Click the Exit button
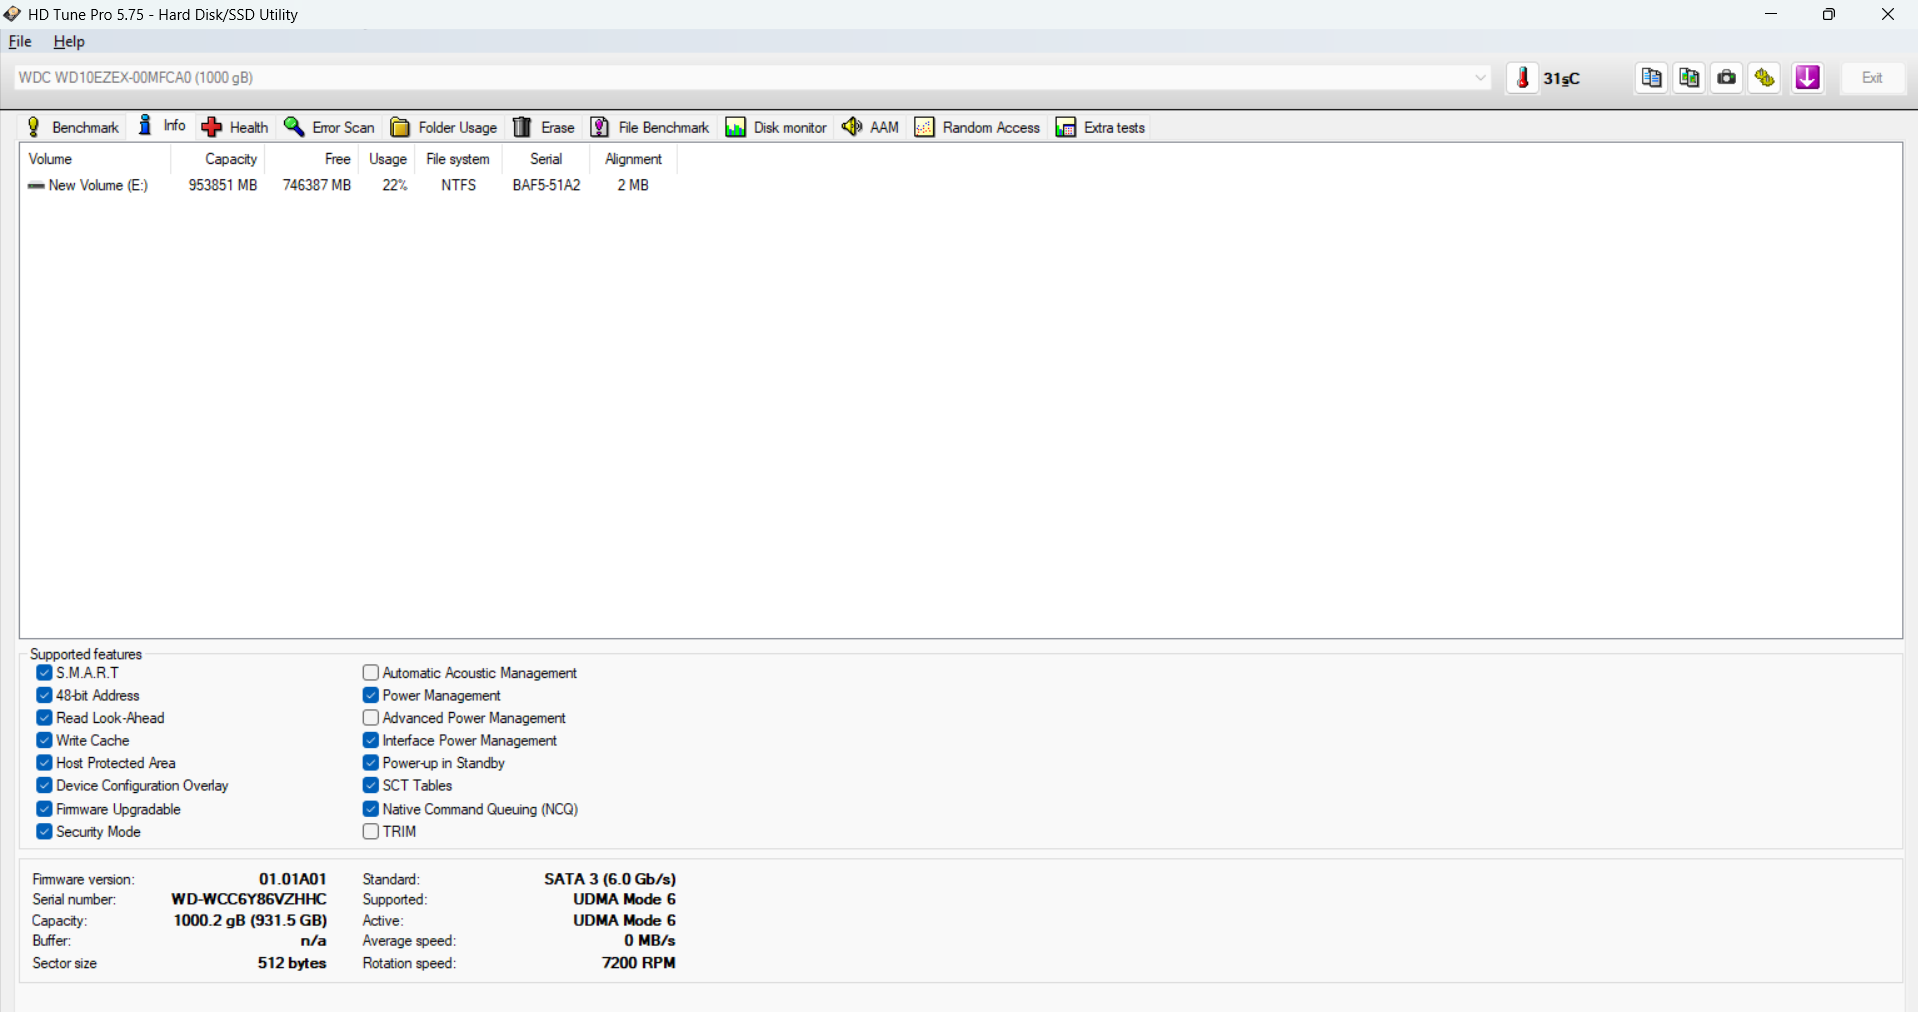The width and height of the screenshot is (1918, 1012). (1872, 78)
